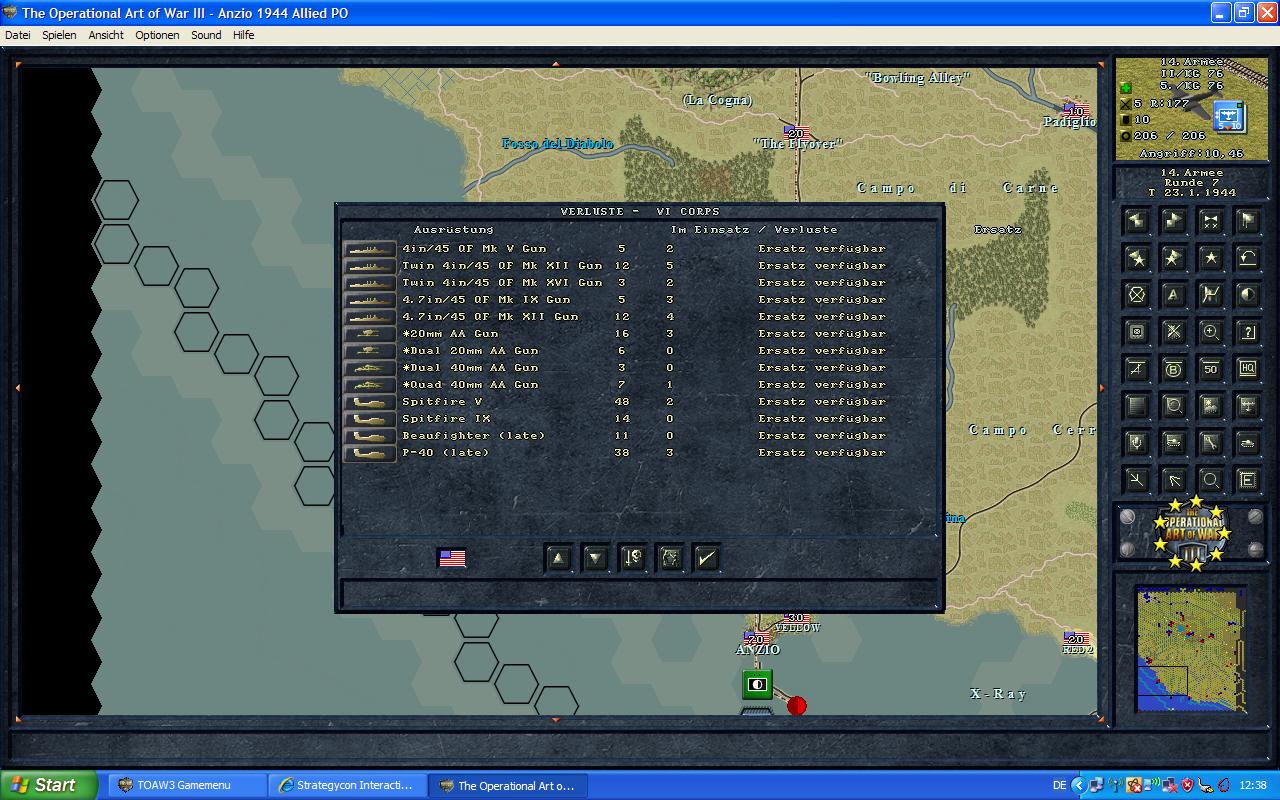1280x800 pixels.
Task: Click the up-arrow button in the Verluste dialog
Action: point(559,558)
